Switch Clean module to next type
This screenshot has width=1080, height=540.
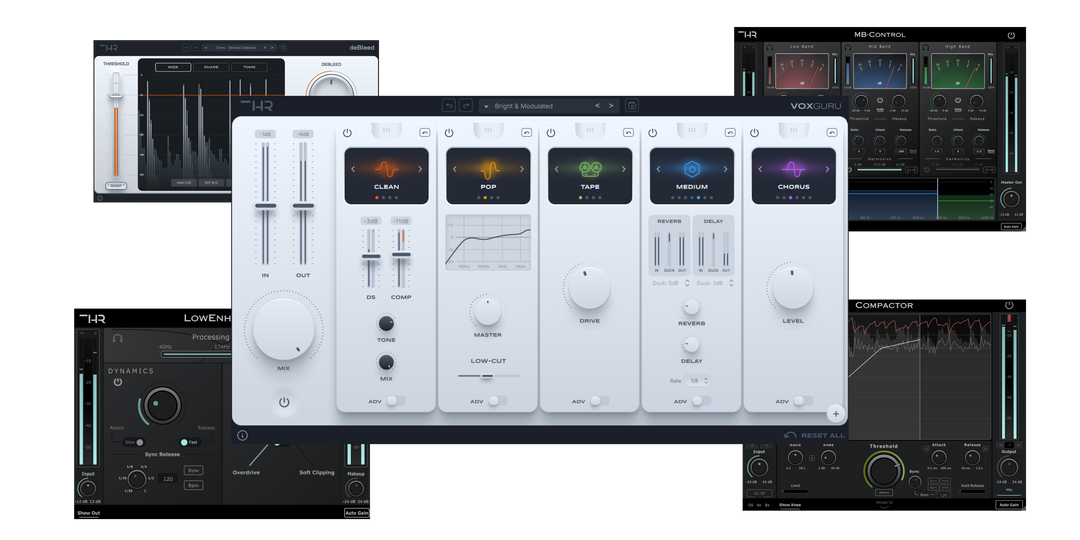pyautogui.click(x=419, y=169)
